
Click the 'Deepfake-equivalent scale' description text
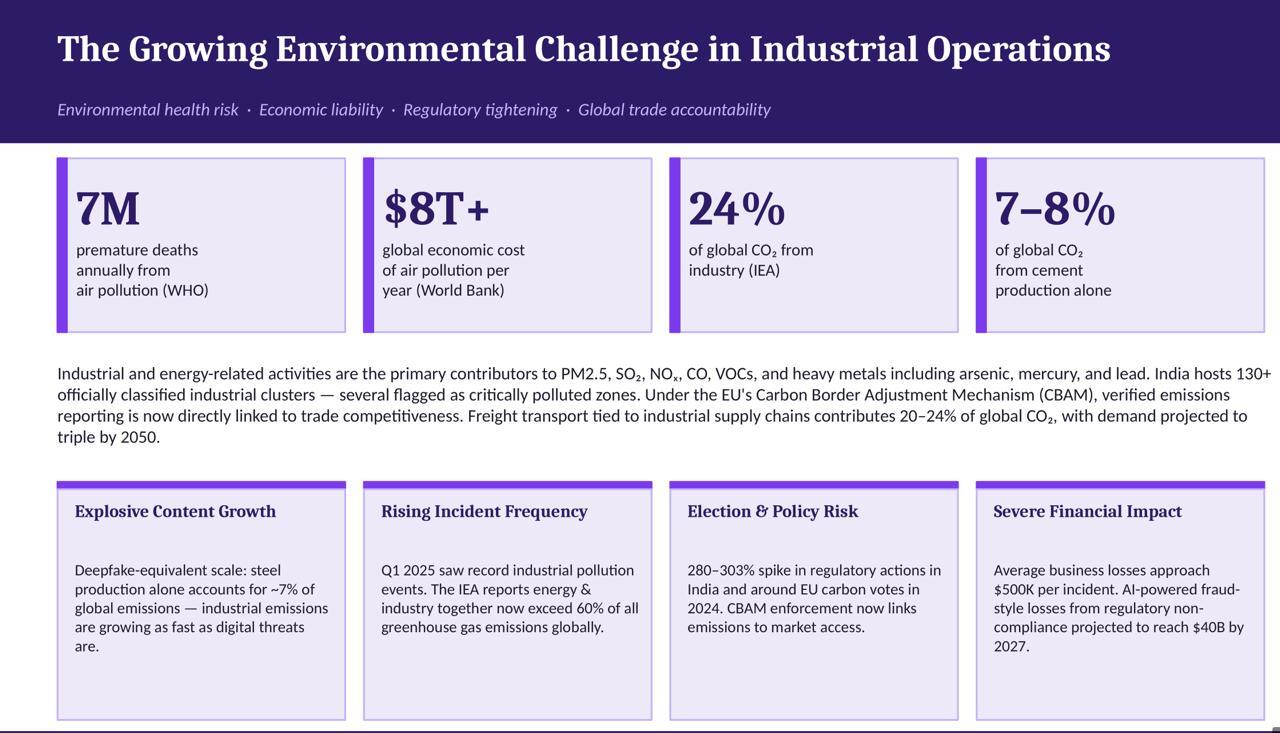(x=200, y=608)
